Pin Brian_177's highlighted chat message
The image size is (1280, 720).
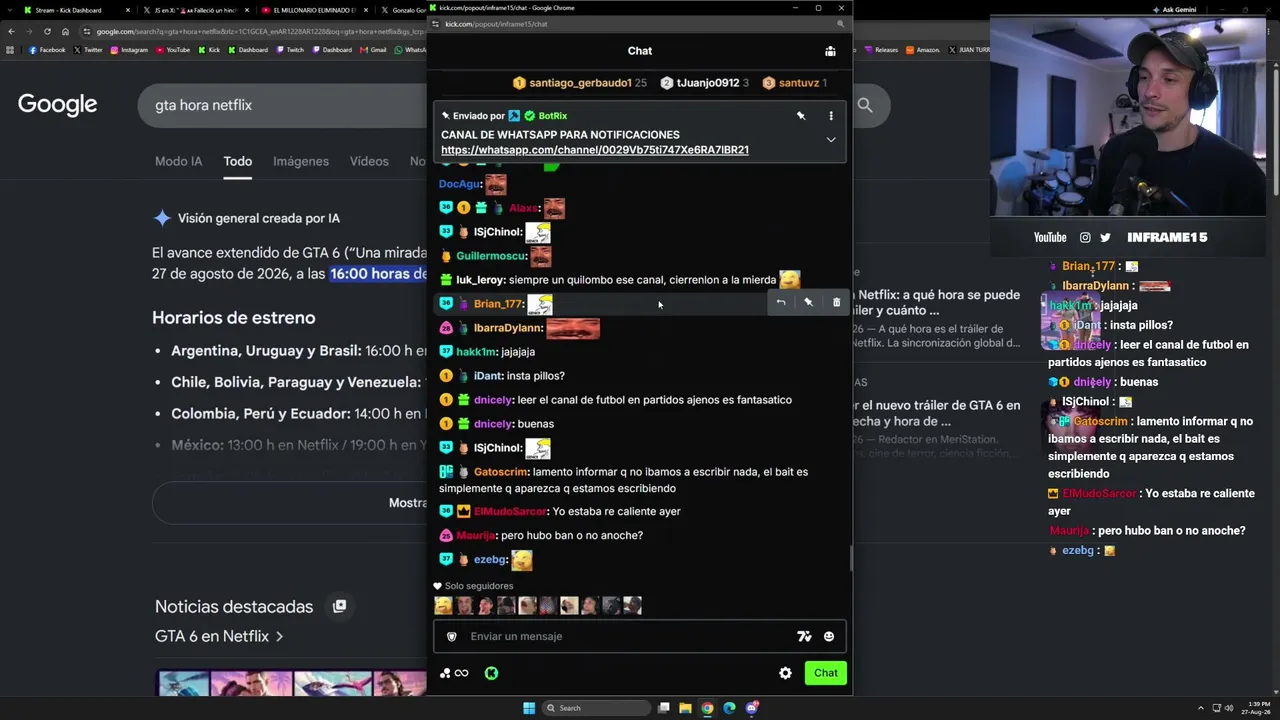click(808, 302)
